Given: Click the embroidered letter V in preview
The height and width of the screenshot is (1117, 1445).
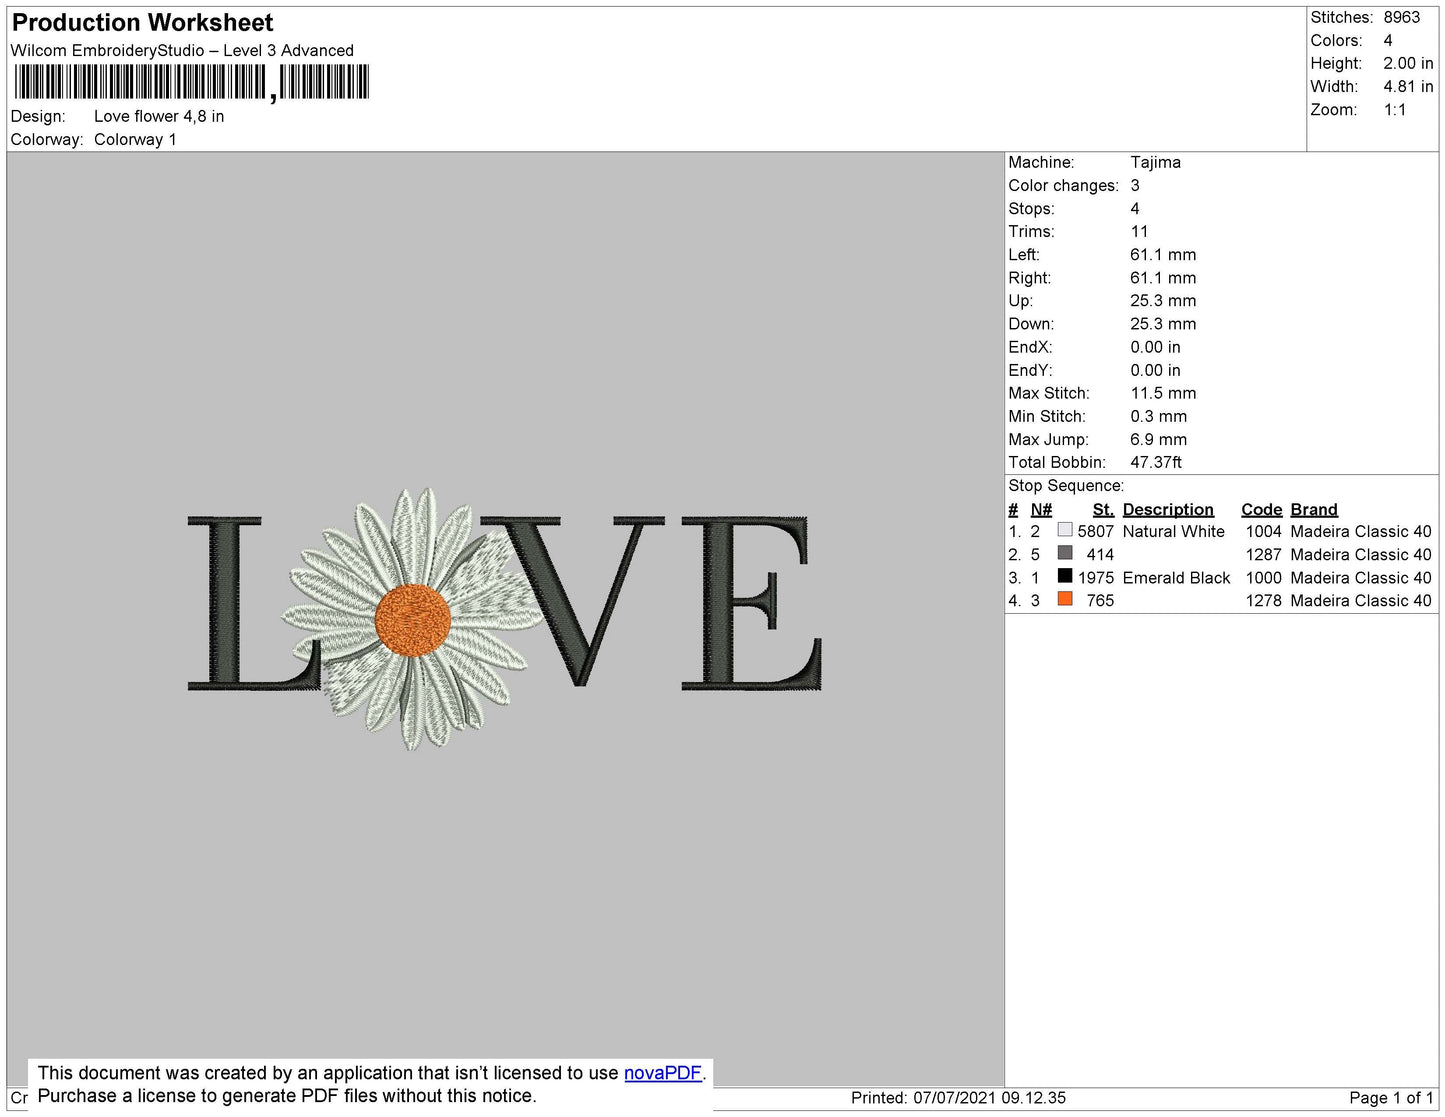Looking at the screenshot, I should point(573,603).
